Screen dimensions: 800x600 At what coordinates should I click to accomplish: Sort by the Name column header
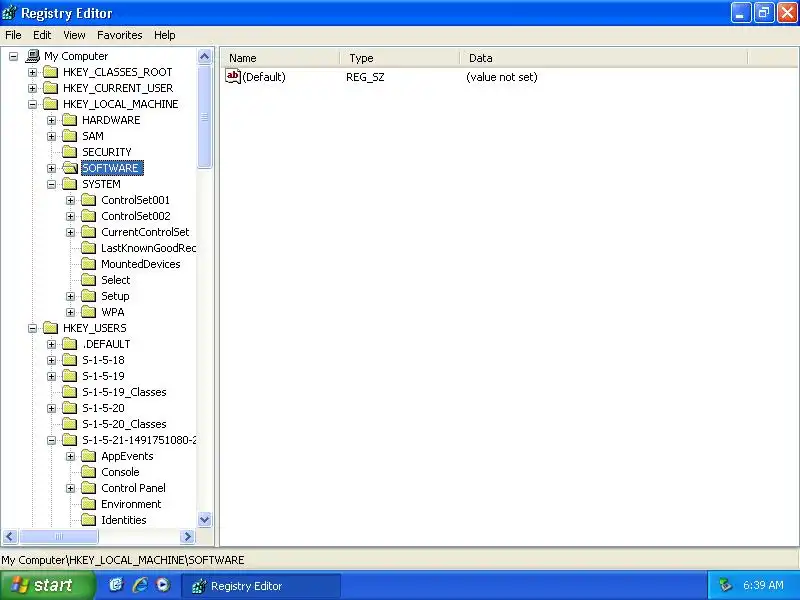(x=280, y=58)
